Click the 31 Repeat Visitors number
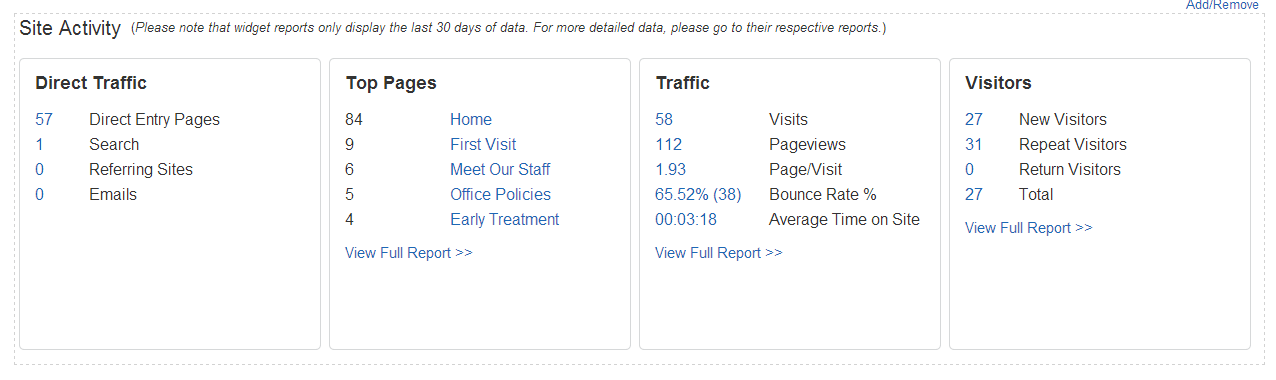1276x380 pixels. click(974, 144)
